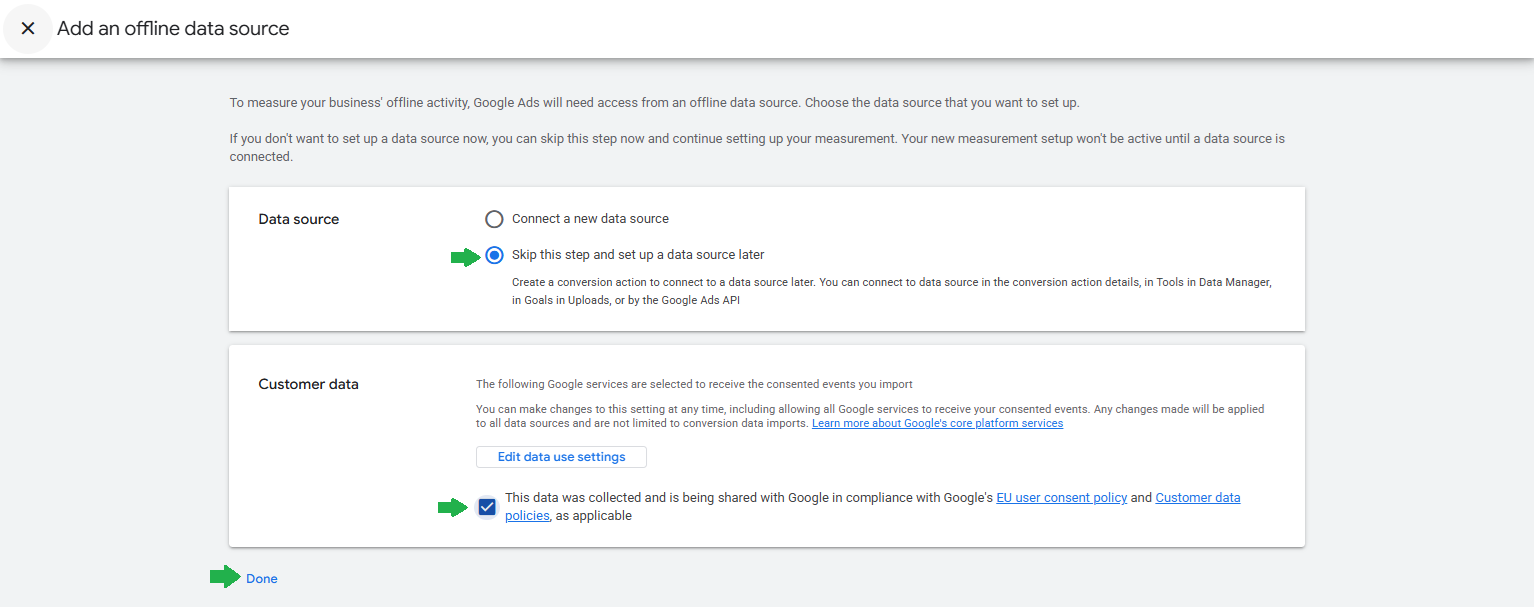This screenshot has width=1534, height=607.
Task: Click the Customer data section heading
Action: [308, 385]
